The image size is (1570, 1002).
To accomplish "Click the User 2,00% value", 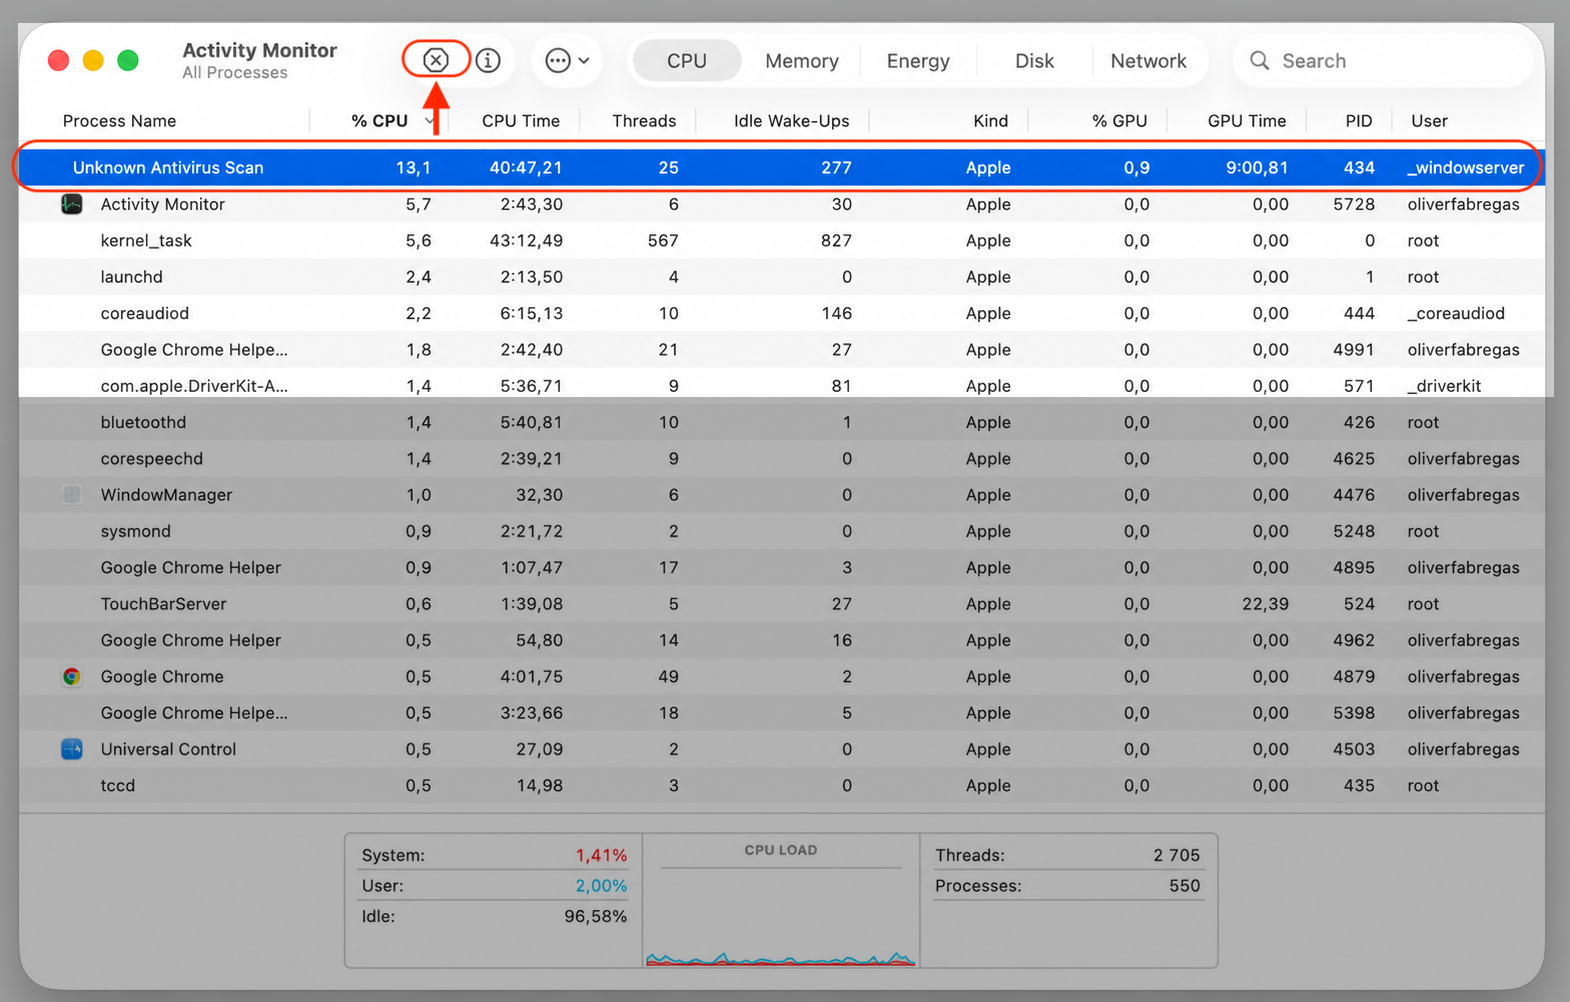I will click(x=601, y=886).
